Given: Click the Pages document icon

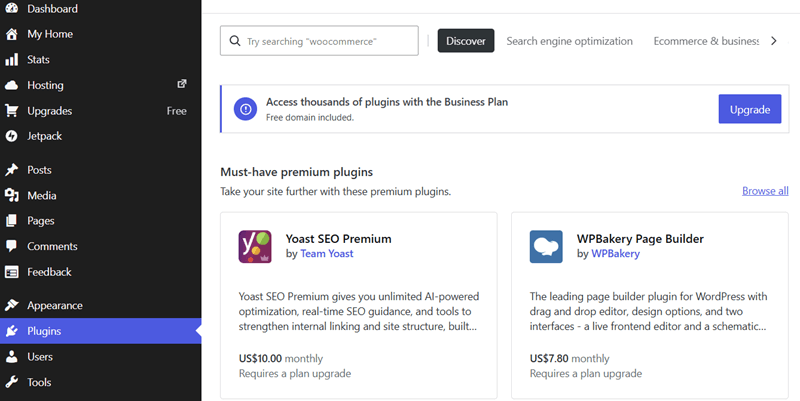Looking at the screenshot, I should click(x=11, y=221).
